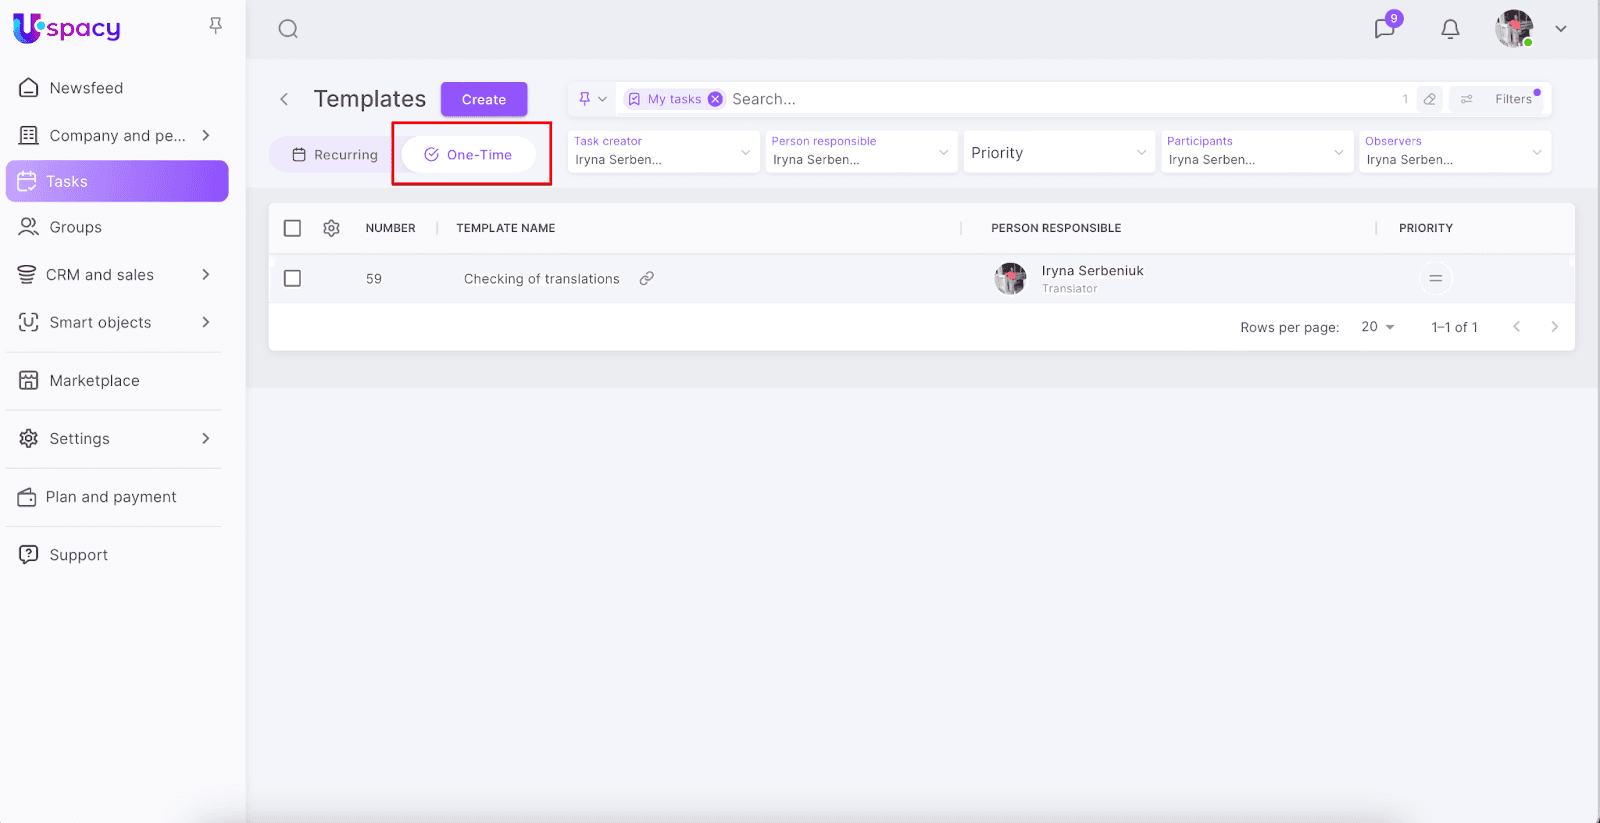The height and width of the screenshot is (823, 1600).
Task: Click the eraser icon to clear filters
Action: click(x=1430, y=99)
